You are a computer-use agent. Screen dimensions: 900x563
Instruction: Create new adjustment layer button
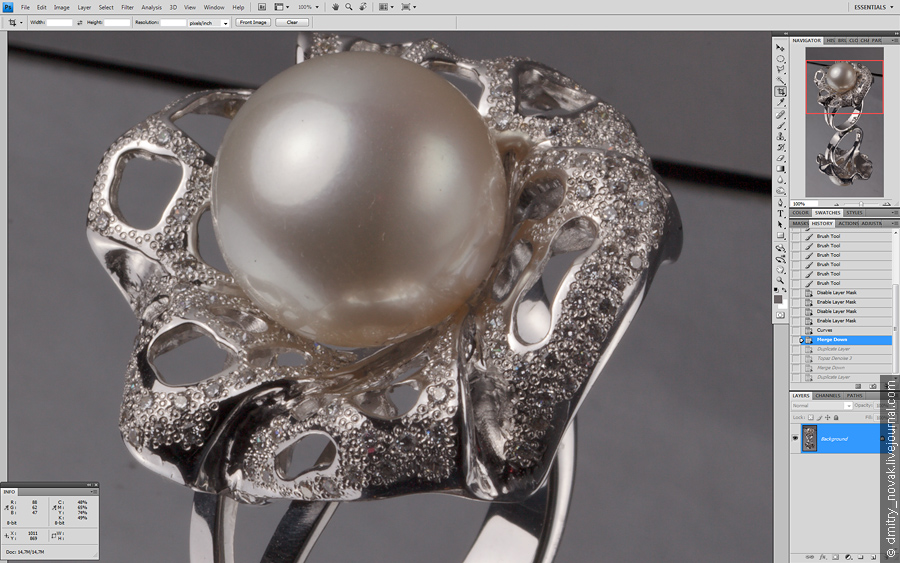click(848, 557)
